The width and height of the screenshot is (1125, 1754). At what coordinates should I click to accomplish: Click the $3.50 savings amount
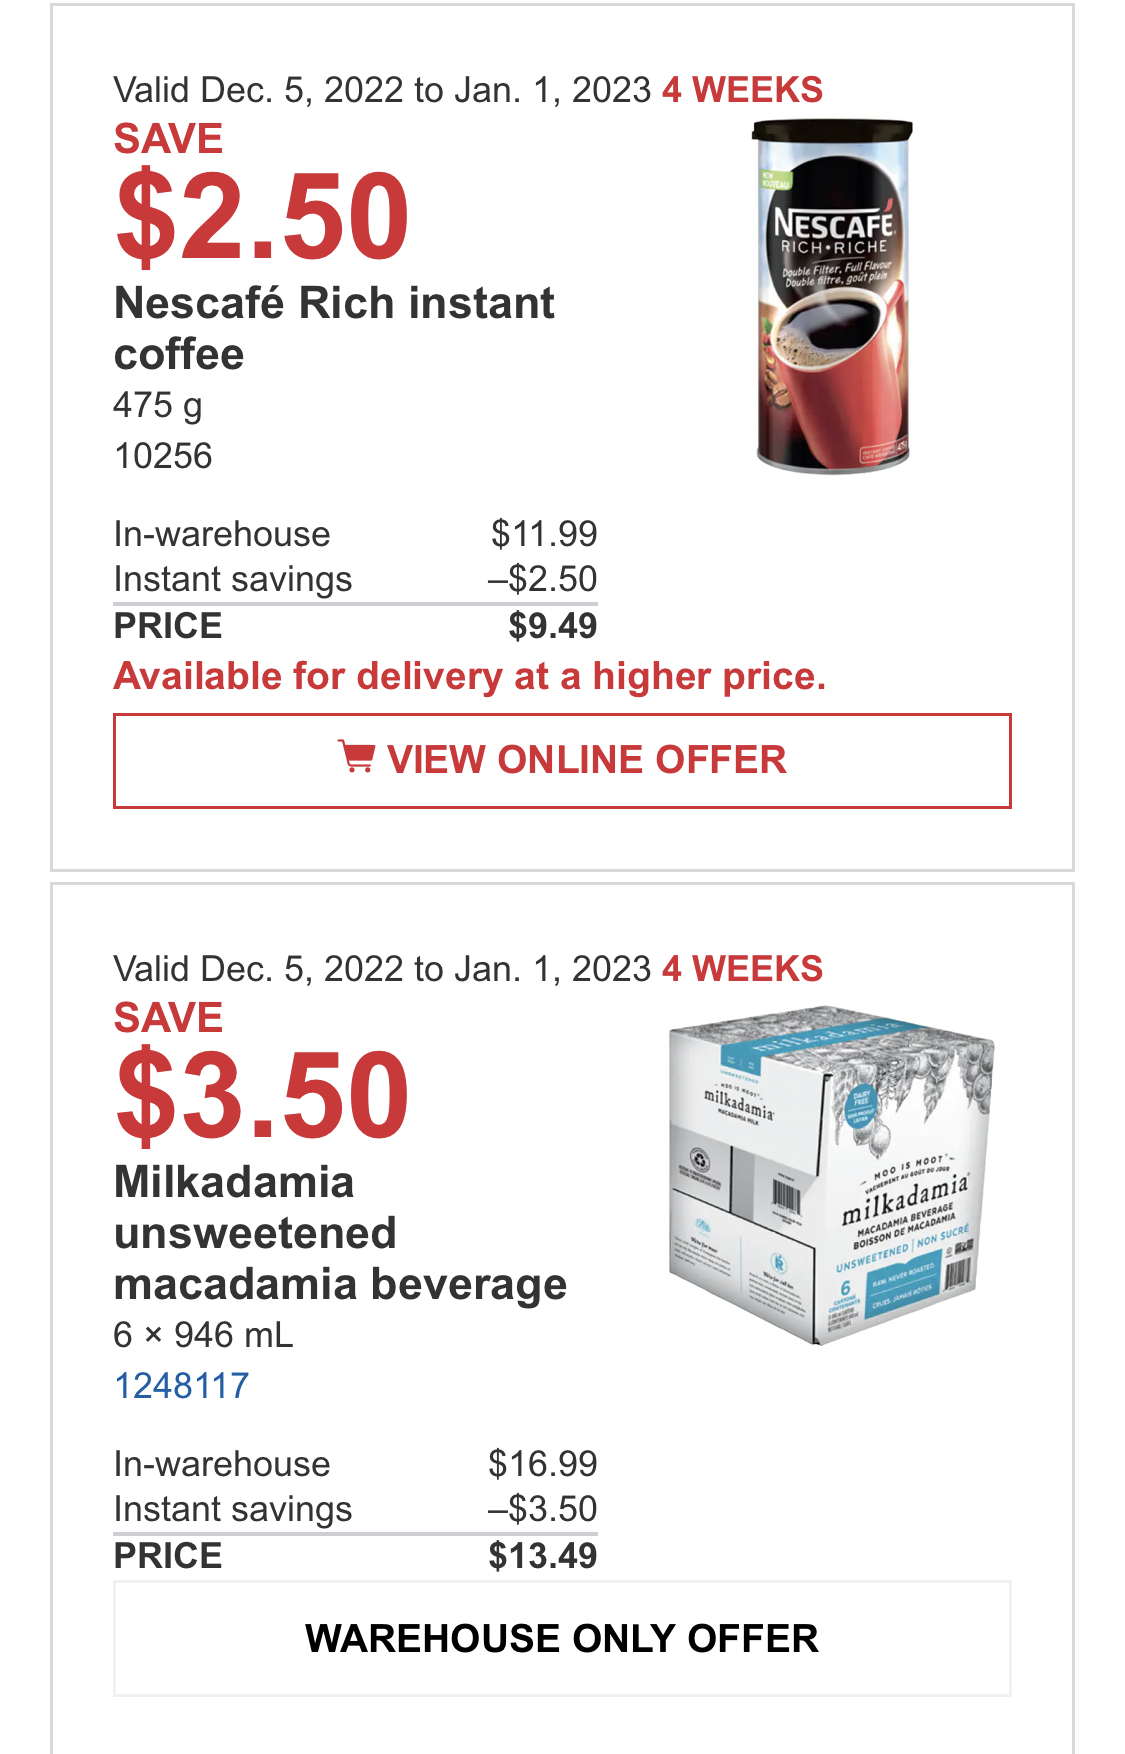click(x=262, y=1094)
